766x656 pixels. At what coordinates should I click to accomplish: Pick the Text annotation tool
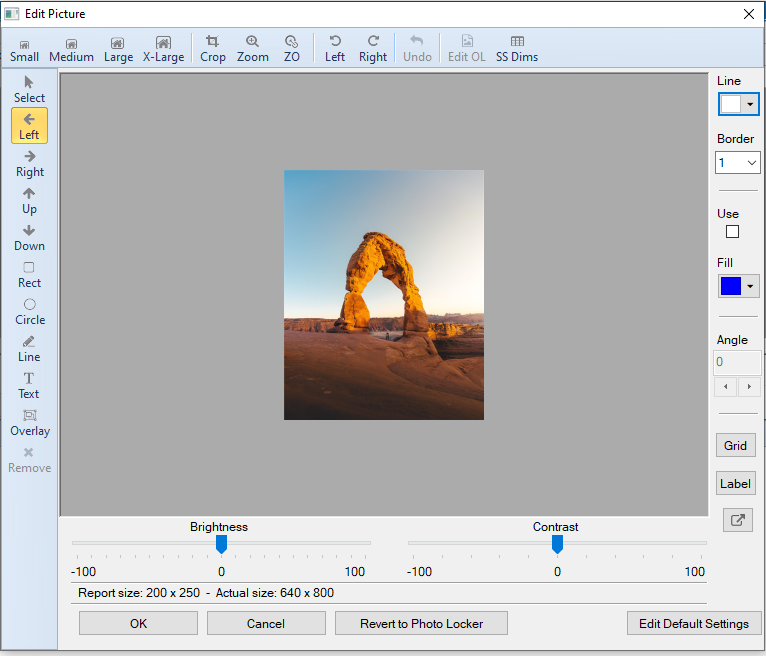(29, 385)
